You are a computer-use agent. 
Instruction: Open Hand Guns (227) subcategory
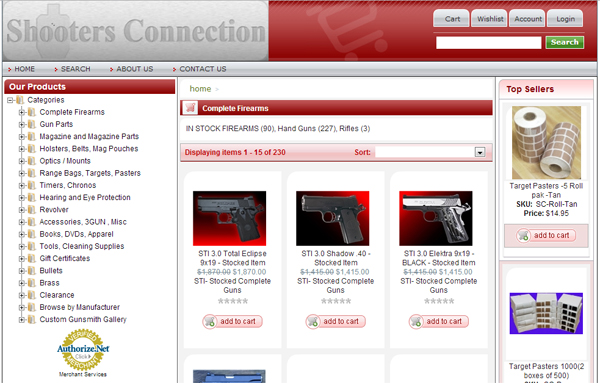pyautogui.click(x=307, y=129)
